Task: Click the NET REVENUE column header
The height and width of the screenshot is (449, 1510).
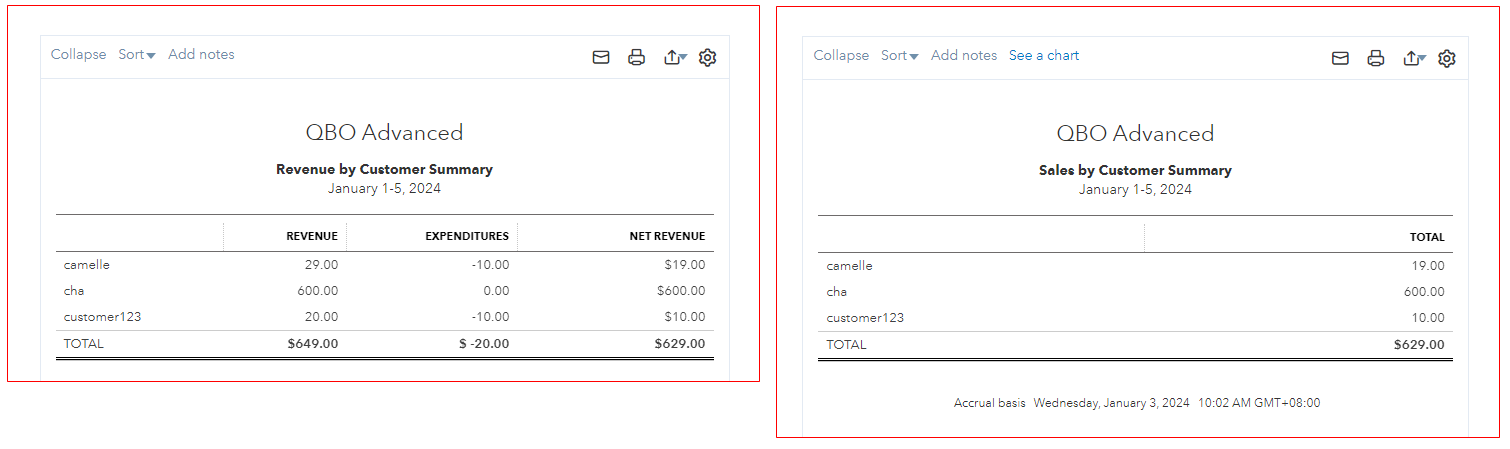Action: click(667, 236)
